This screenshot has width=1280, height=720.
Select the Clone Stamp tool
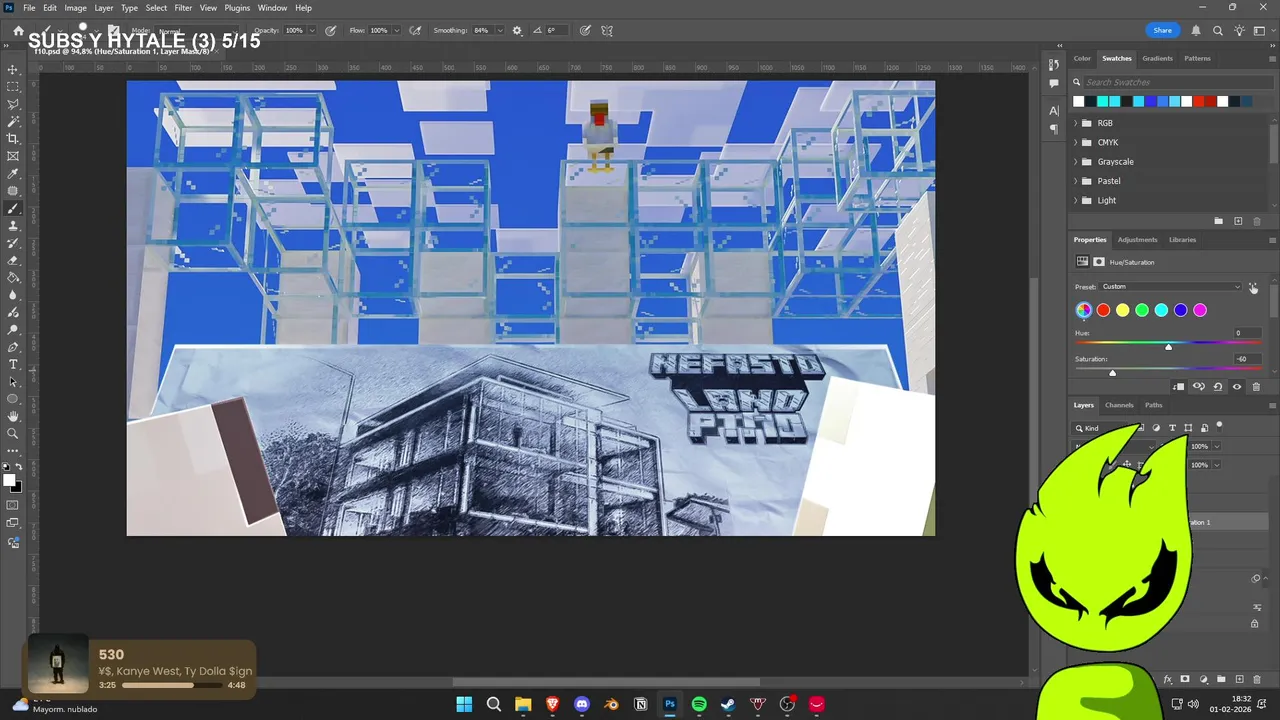pyautogui.click(x=13, y=226)
